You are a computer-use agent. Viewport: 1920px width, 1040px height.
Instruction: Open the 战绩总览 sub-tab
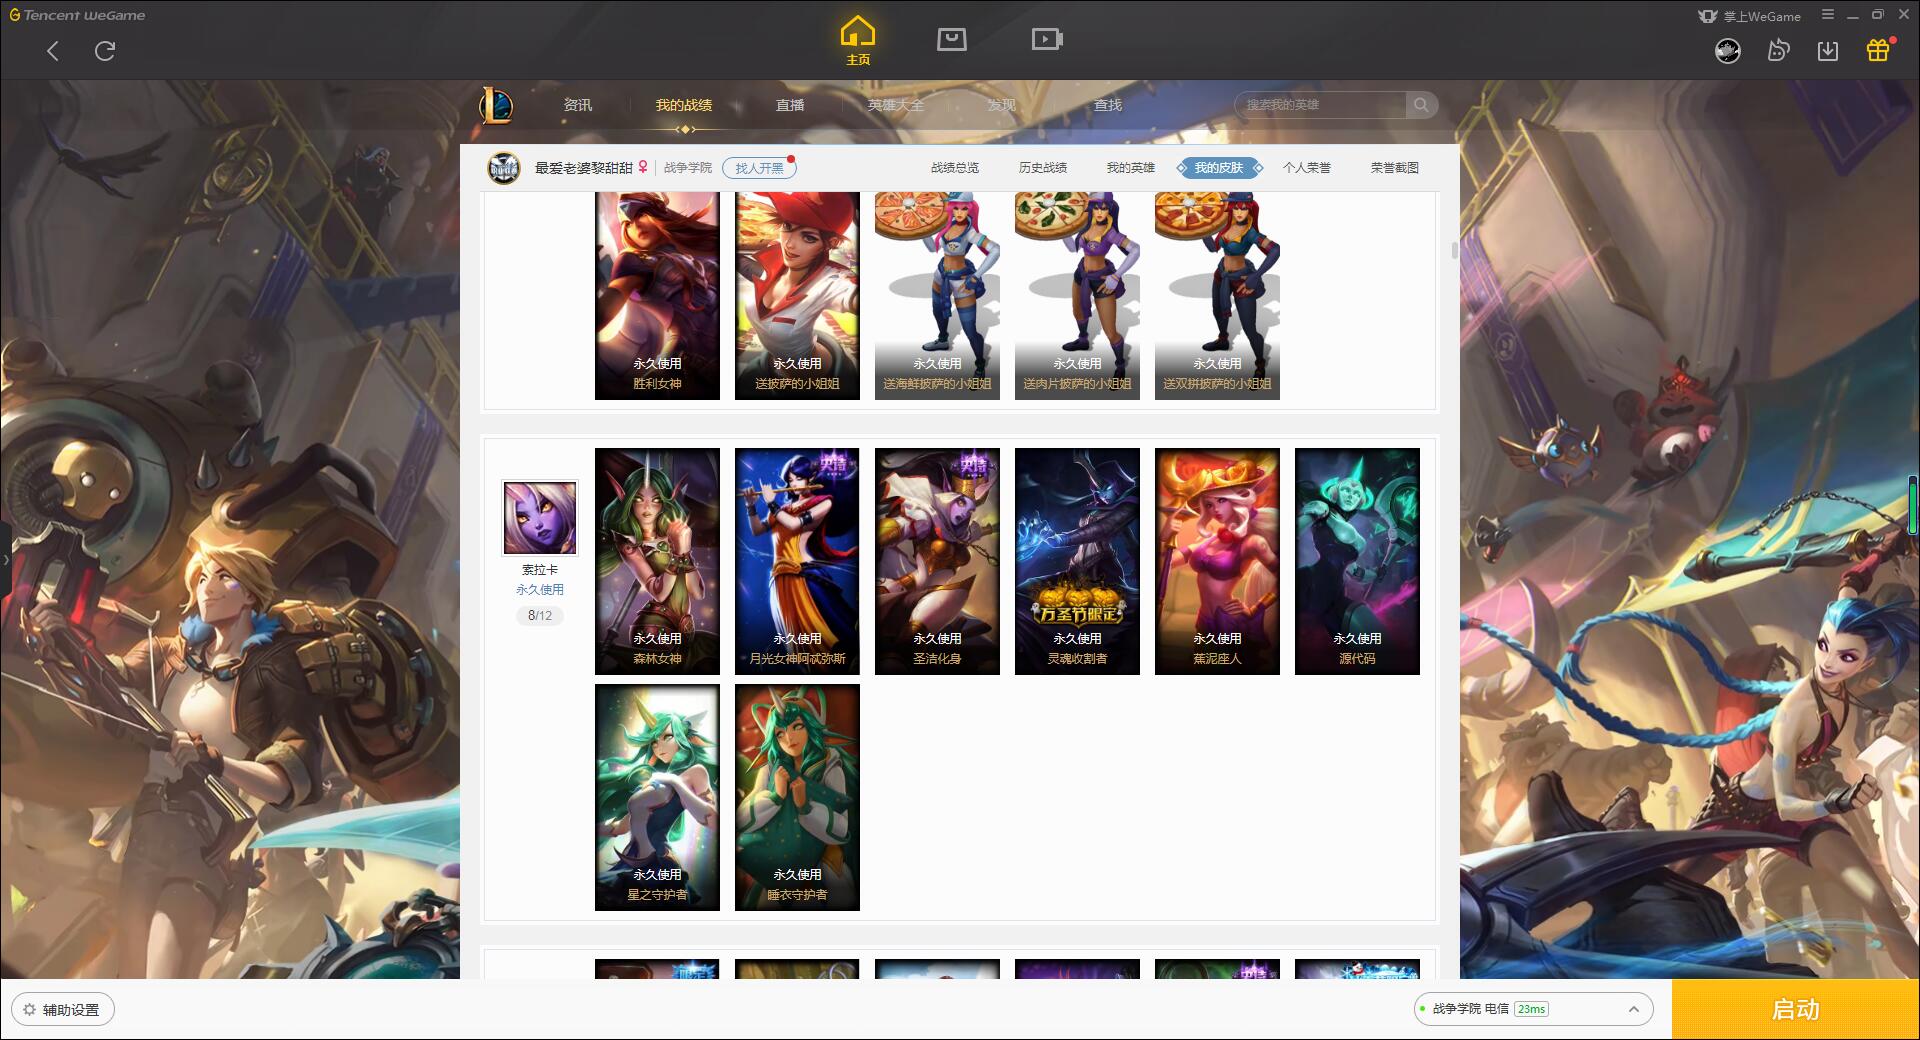[955, 168]
